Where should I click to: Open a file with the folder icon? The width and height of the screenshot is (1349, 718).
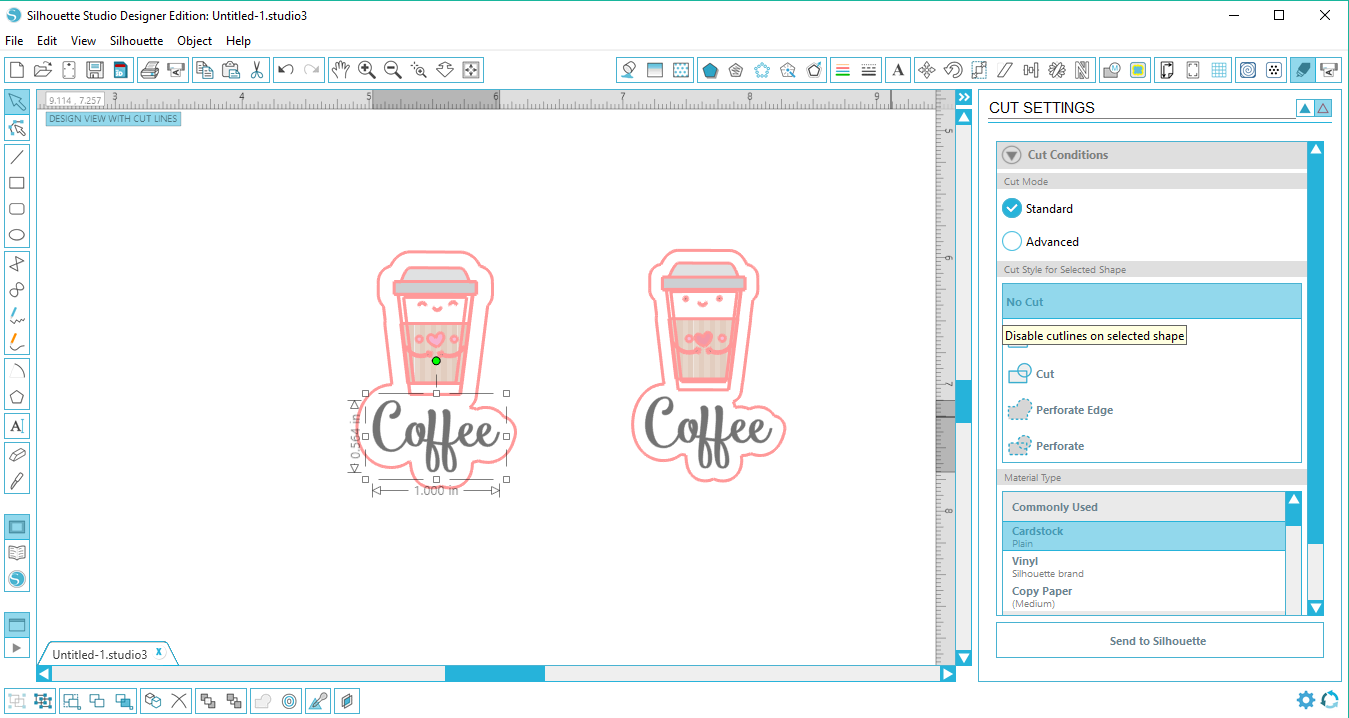[x=42, y=70]
